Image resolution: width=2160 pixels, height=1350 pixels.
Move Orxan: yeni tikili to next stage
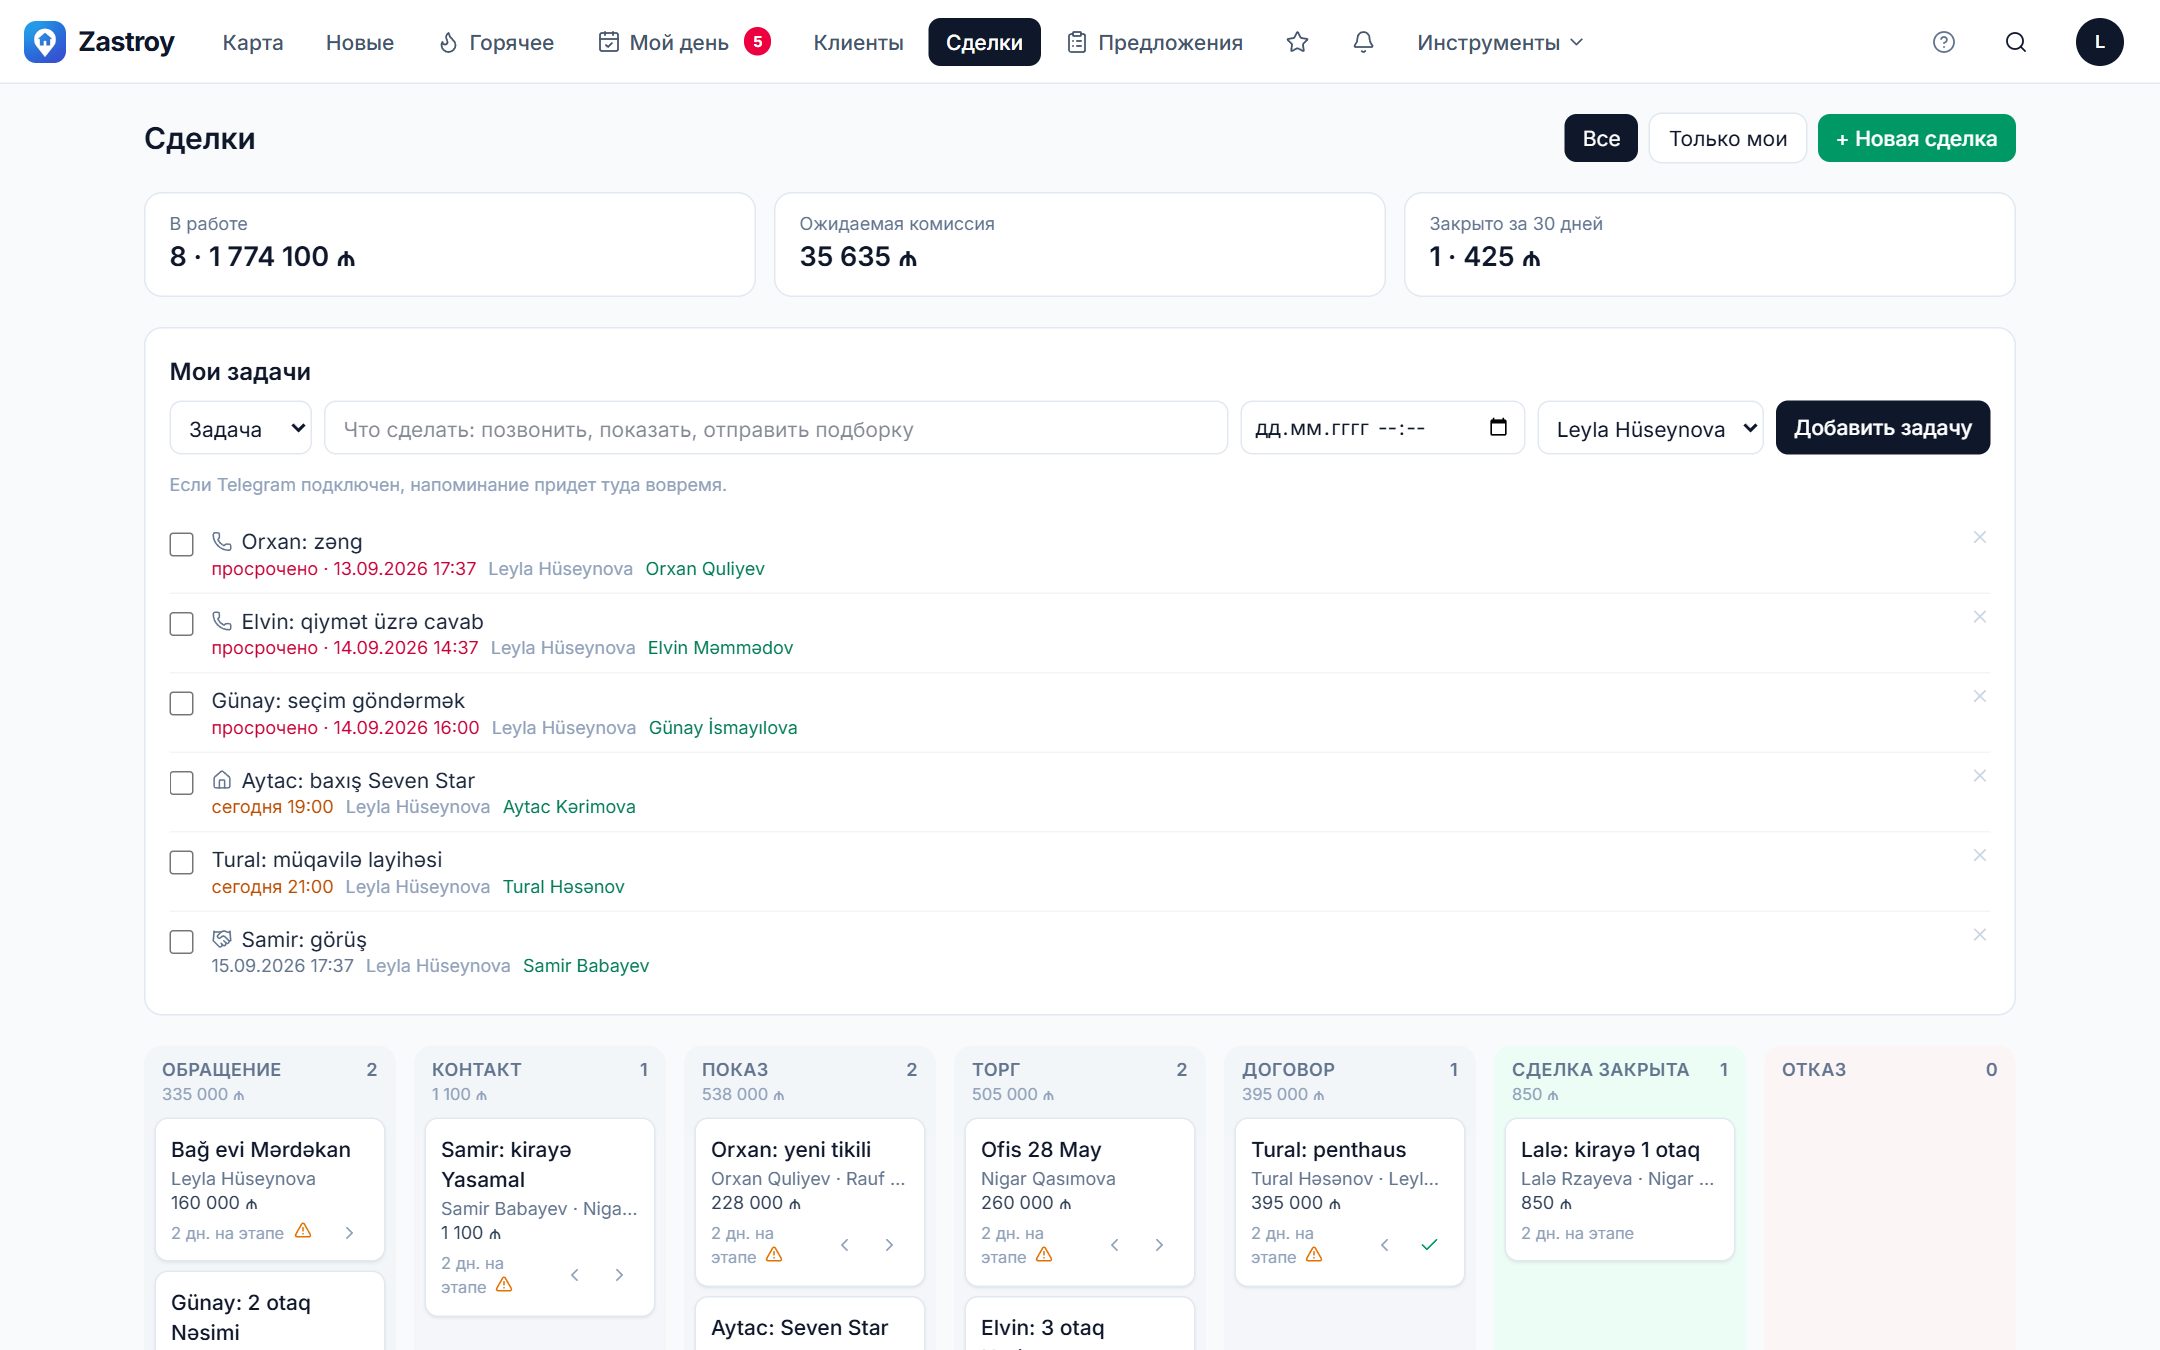[x=889, y=1244]
